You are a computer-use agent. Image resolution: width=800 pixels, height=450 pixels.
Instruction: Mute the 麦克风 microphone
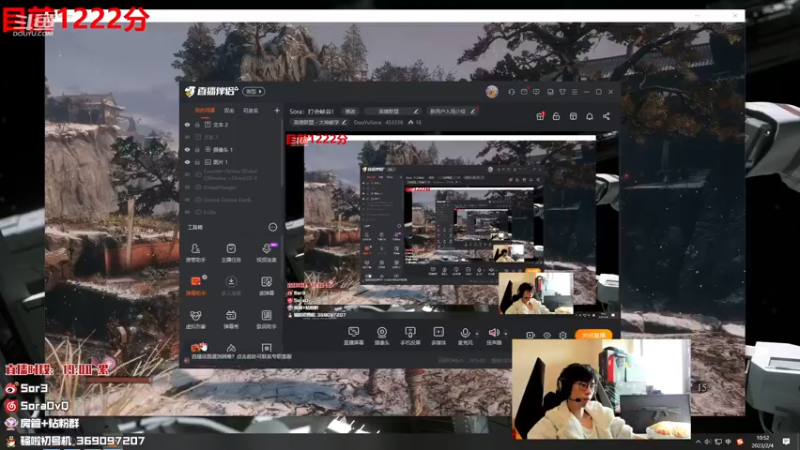tap(465, 336)
